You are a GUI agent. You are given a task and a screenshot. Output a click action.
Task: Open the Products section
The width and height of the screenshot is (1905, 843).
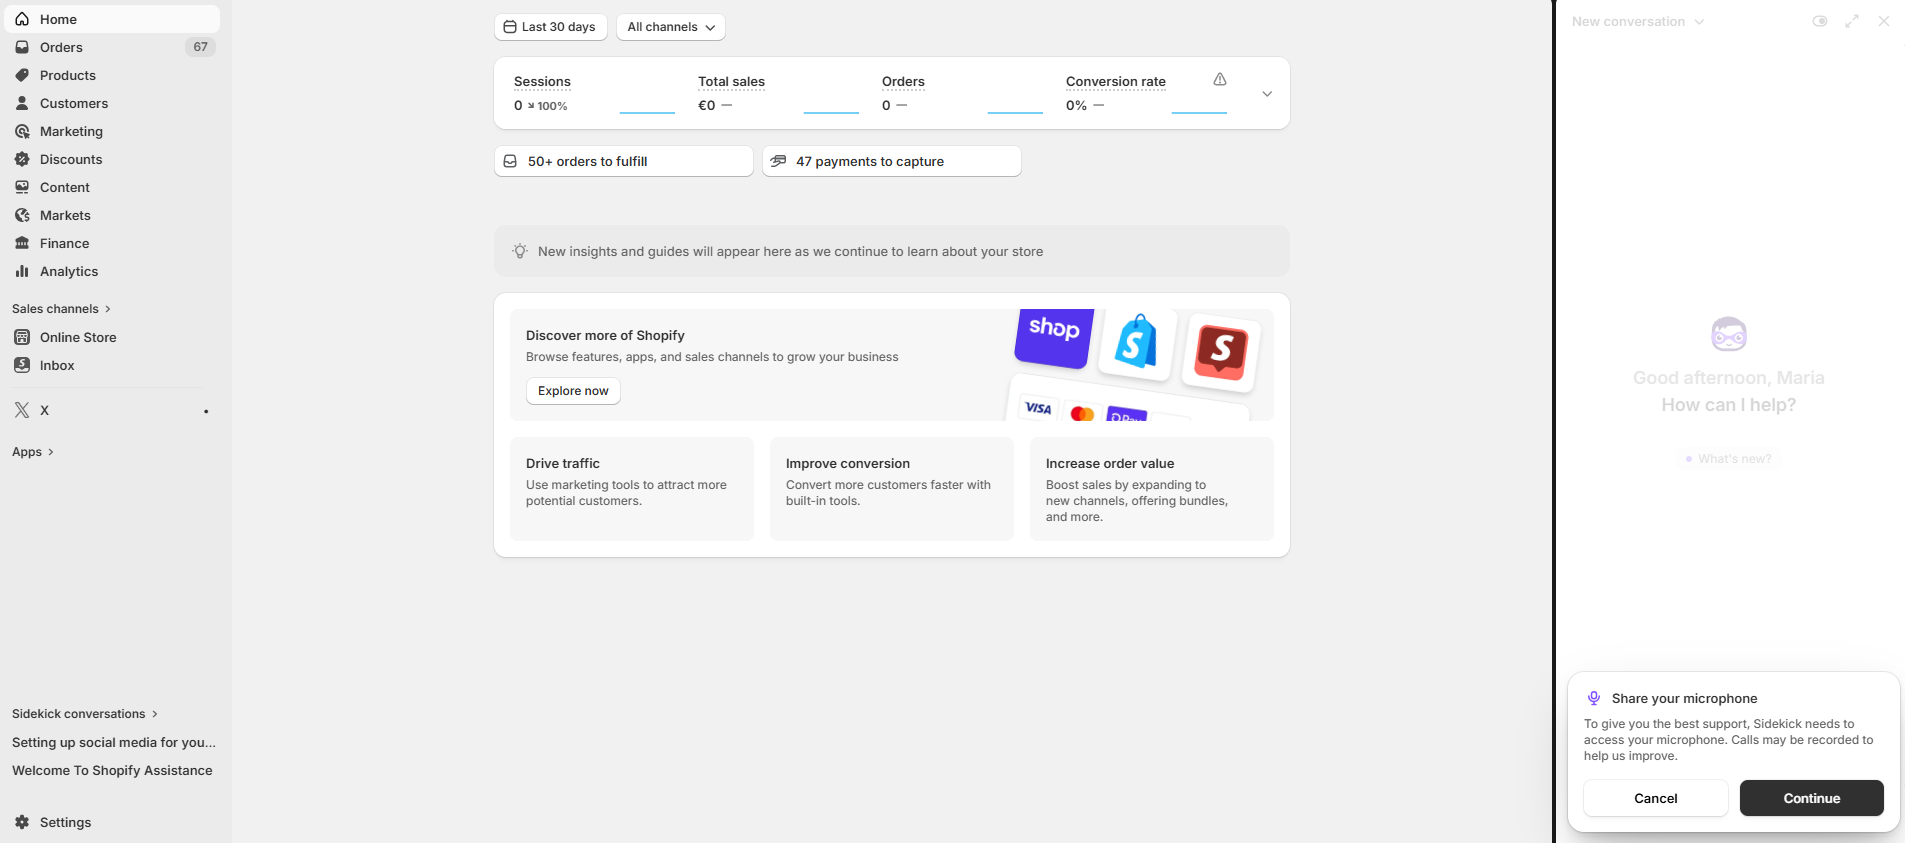click(x=112, y=75)
